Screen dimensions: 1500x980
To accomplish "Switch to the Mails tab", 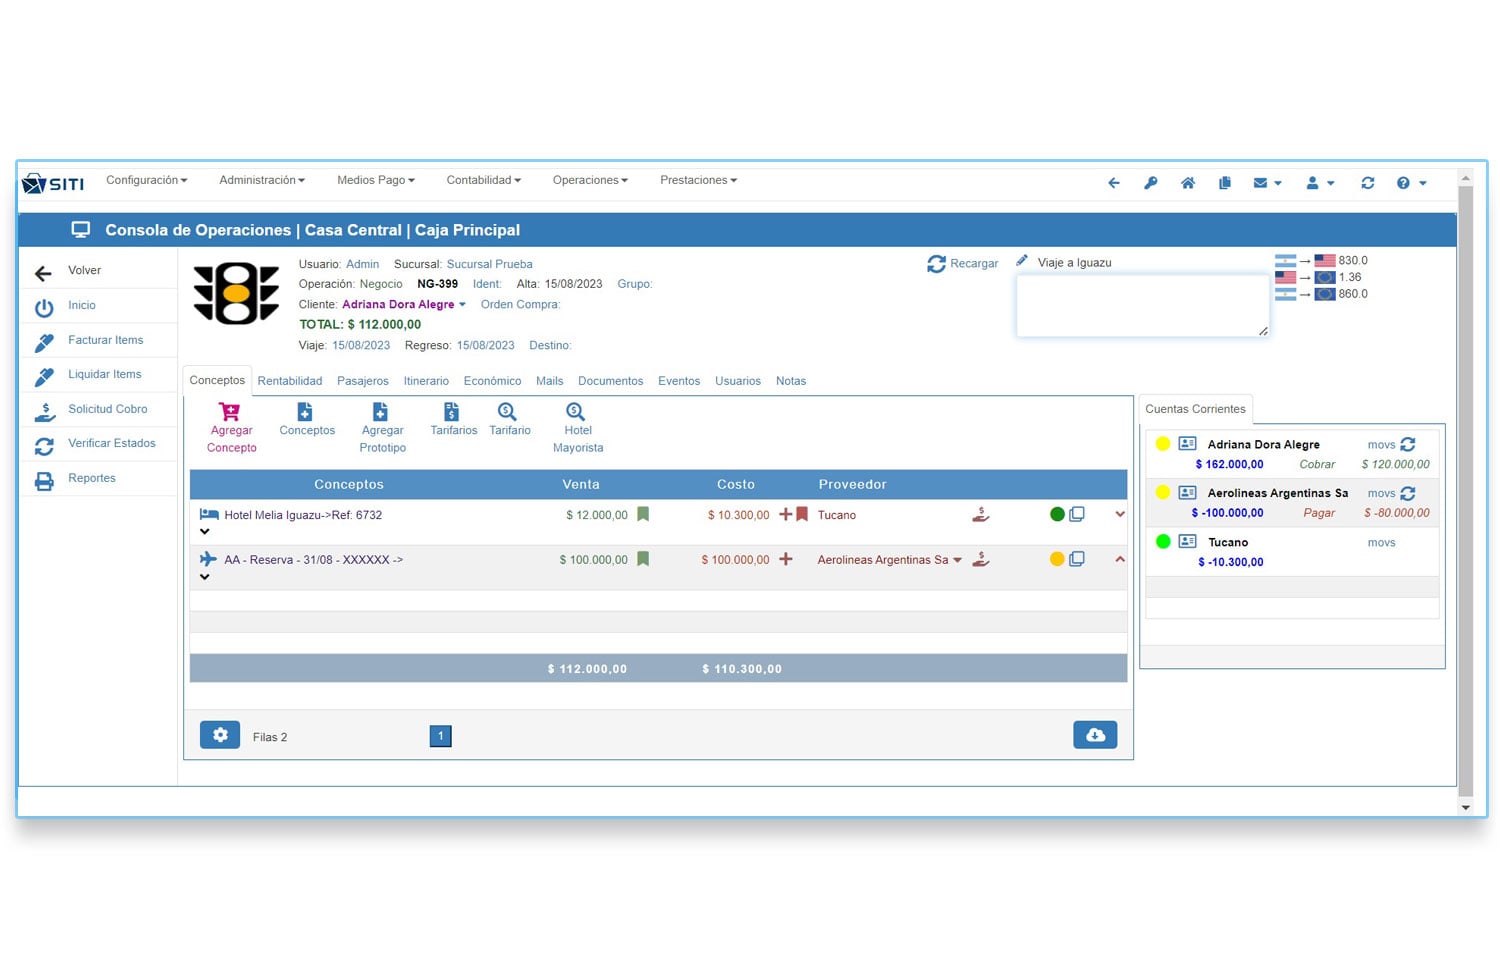I will click(549, 381).
